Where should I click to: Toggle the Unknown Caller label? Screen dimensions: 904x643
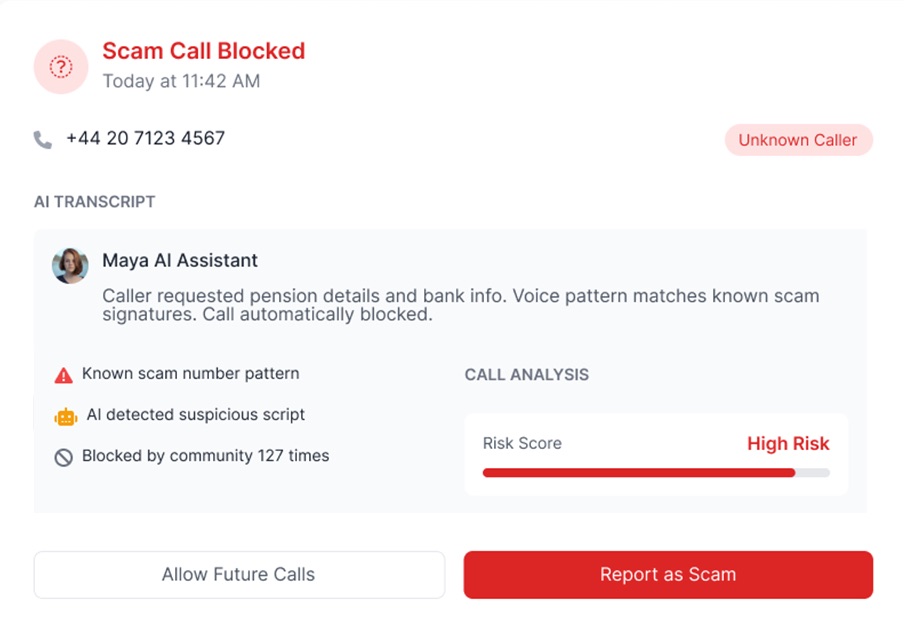tap(798, 140)
